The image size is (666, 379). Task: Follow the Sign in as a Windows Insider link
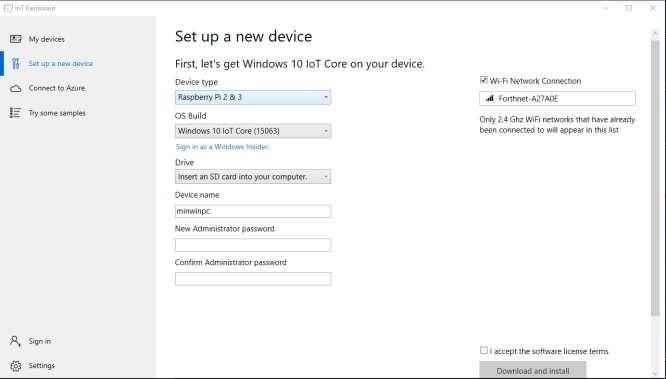pos(222,147)
